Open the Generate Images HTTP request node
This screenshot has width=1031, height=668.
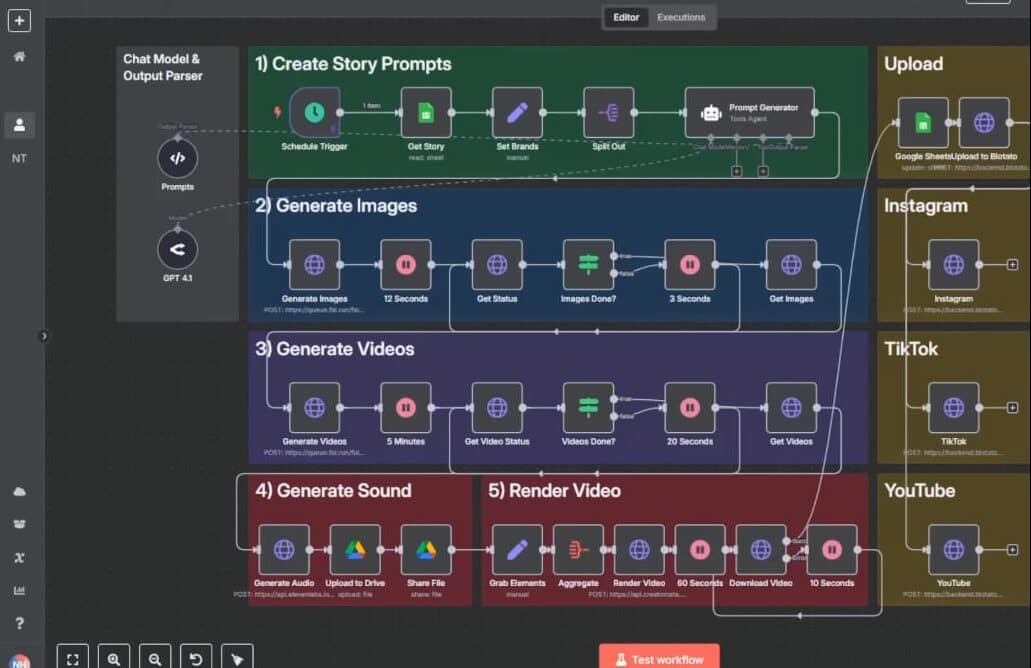[314, 264]
